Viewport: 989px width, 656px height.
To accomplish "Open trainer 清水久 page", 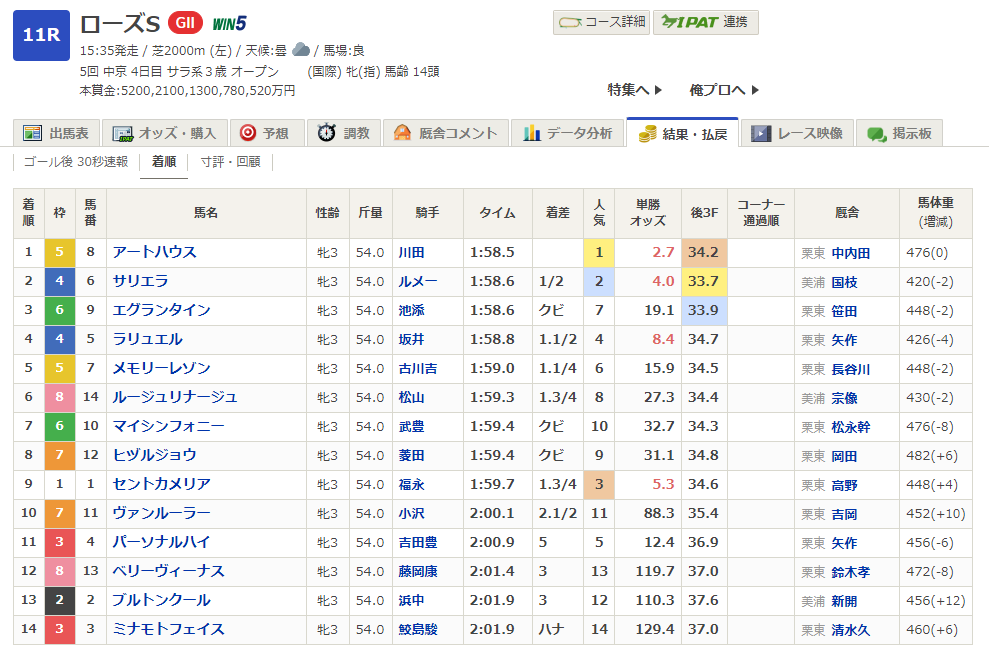I will coord(851,631).
